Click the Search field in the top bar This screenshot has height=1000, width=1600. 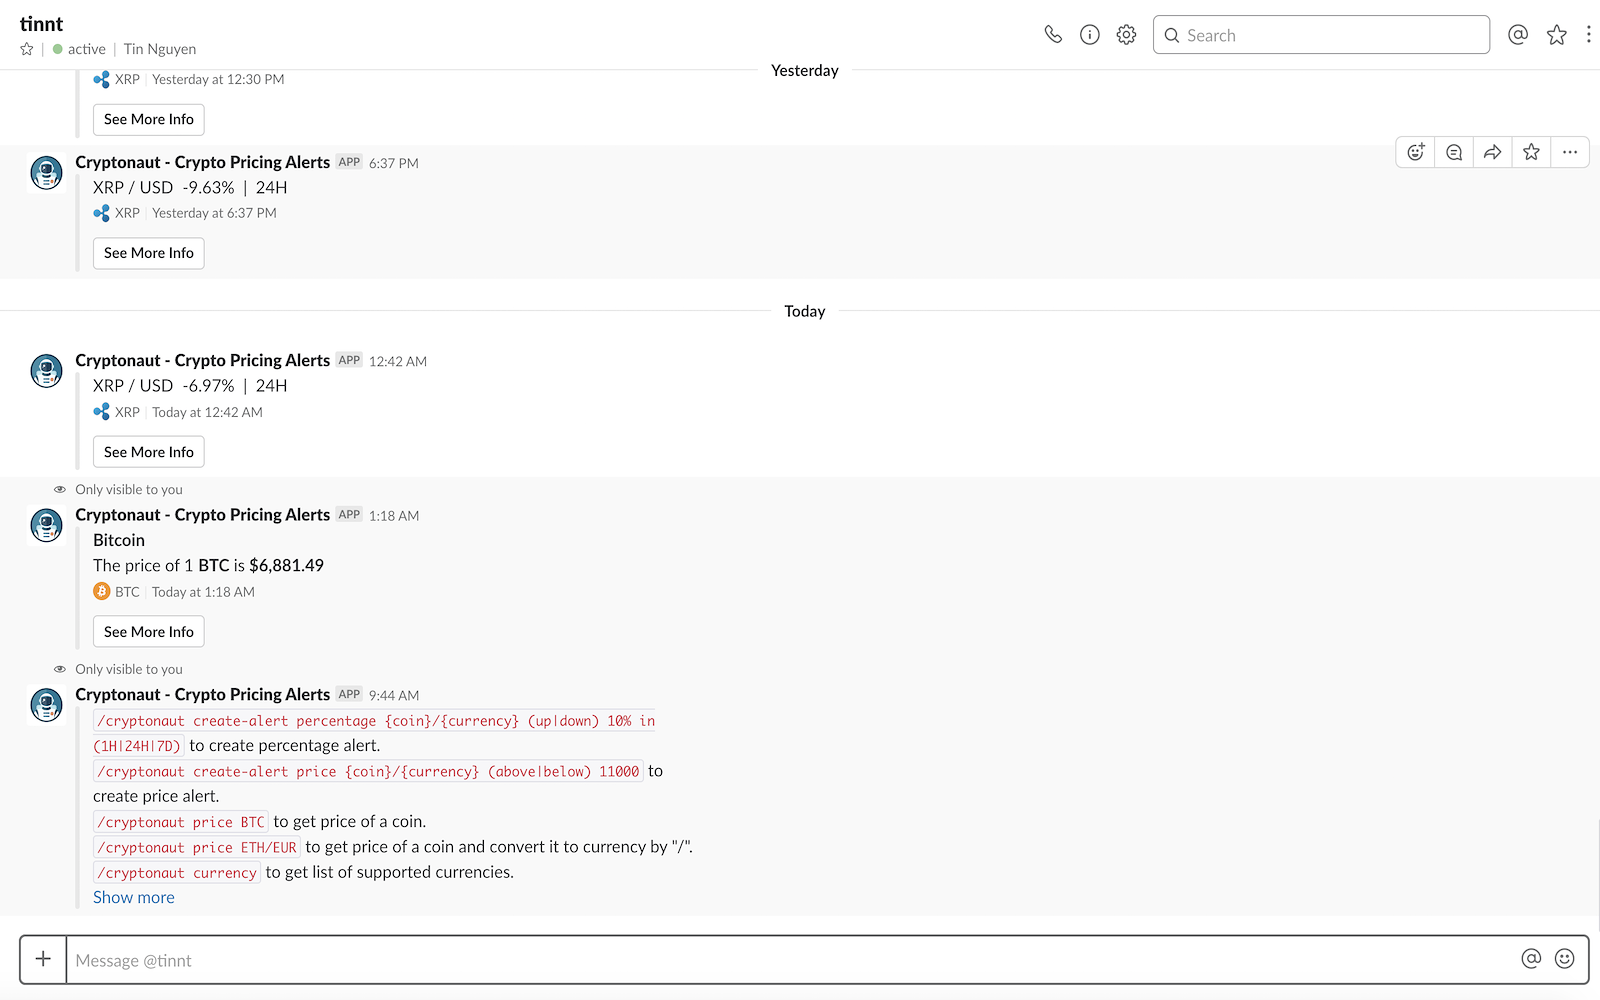point(1320,34)
